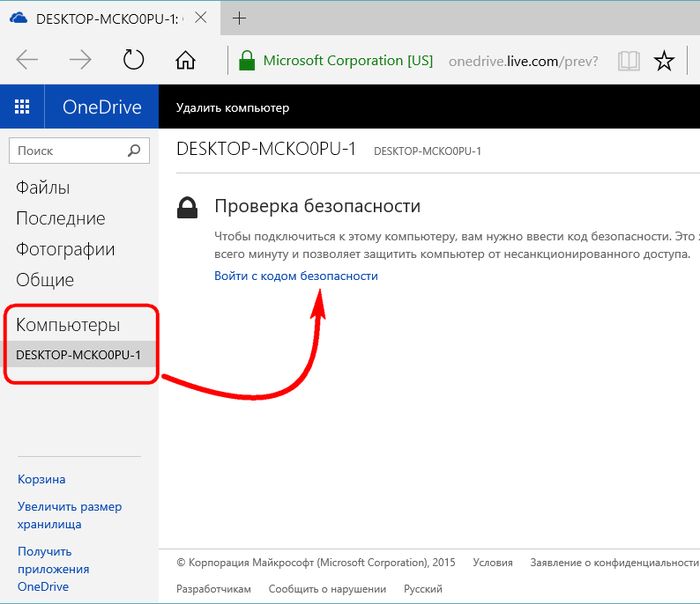Open Условия footer link
Viewport: 700px width, 604px height.
tap(492, 562)
